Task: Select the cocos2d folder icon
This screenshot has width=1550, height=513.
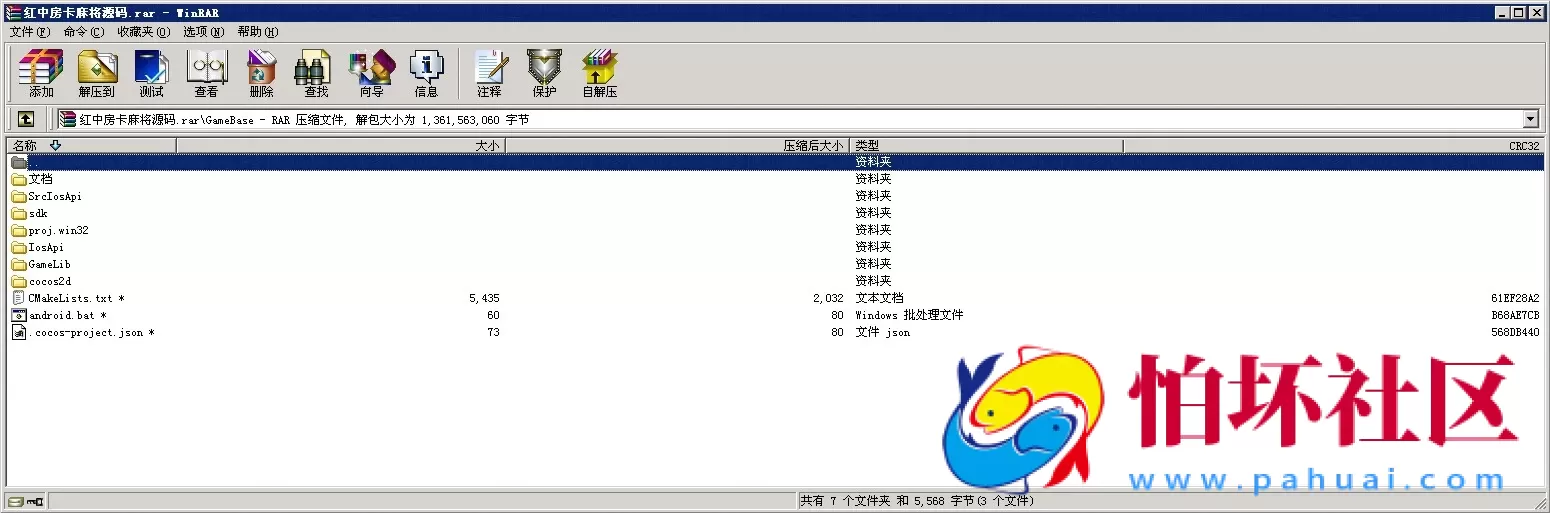Action: pos(19,281)
